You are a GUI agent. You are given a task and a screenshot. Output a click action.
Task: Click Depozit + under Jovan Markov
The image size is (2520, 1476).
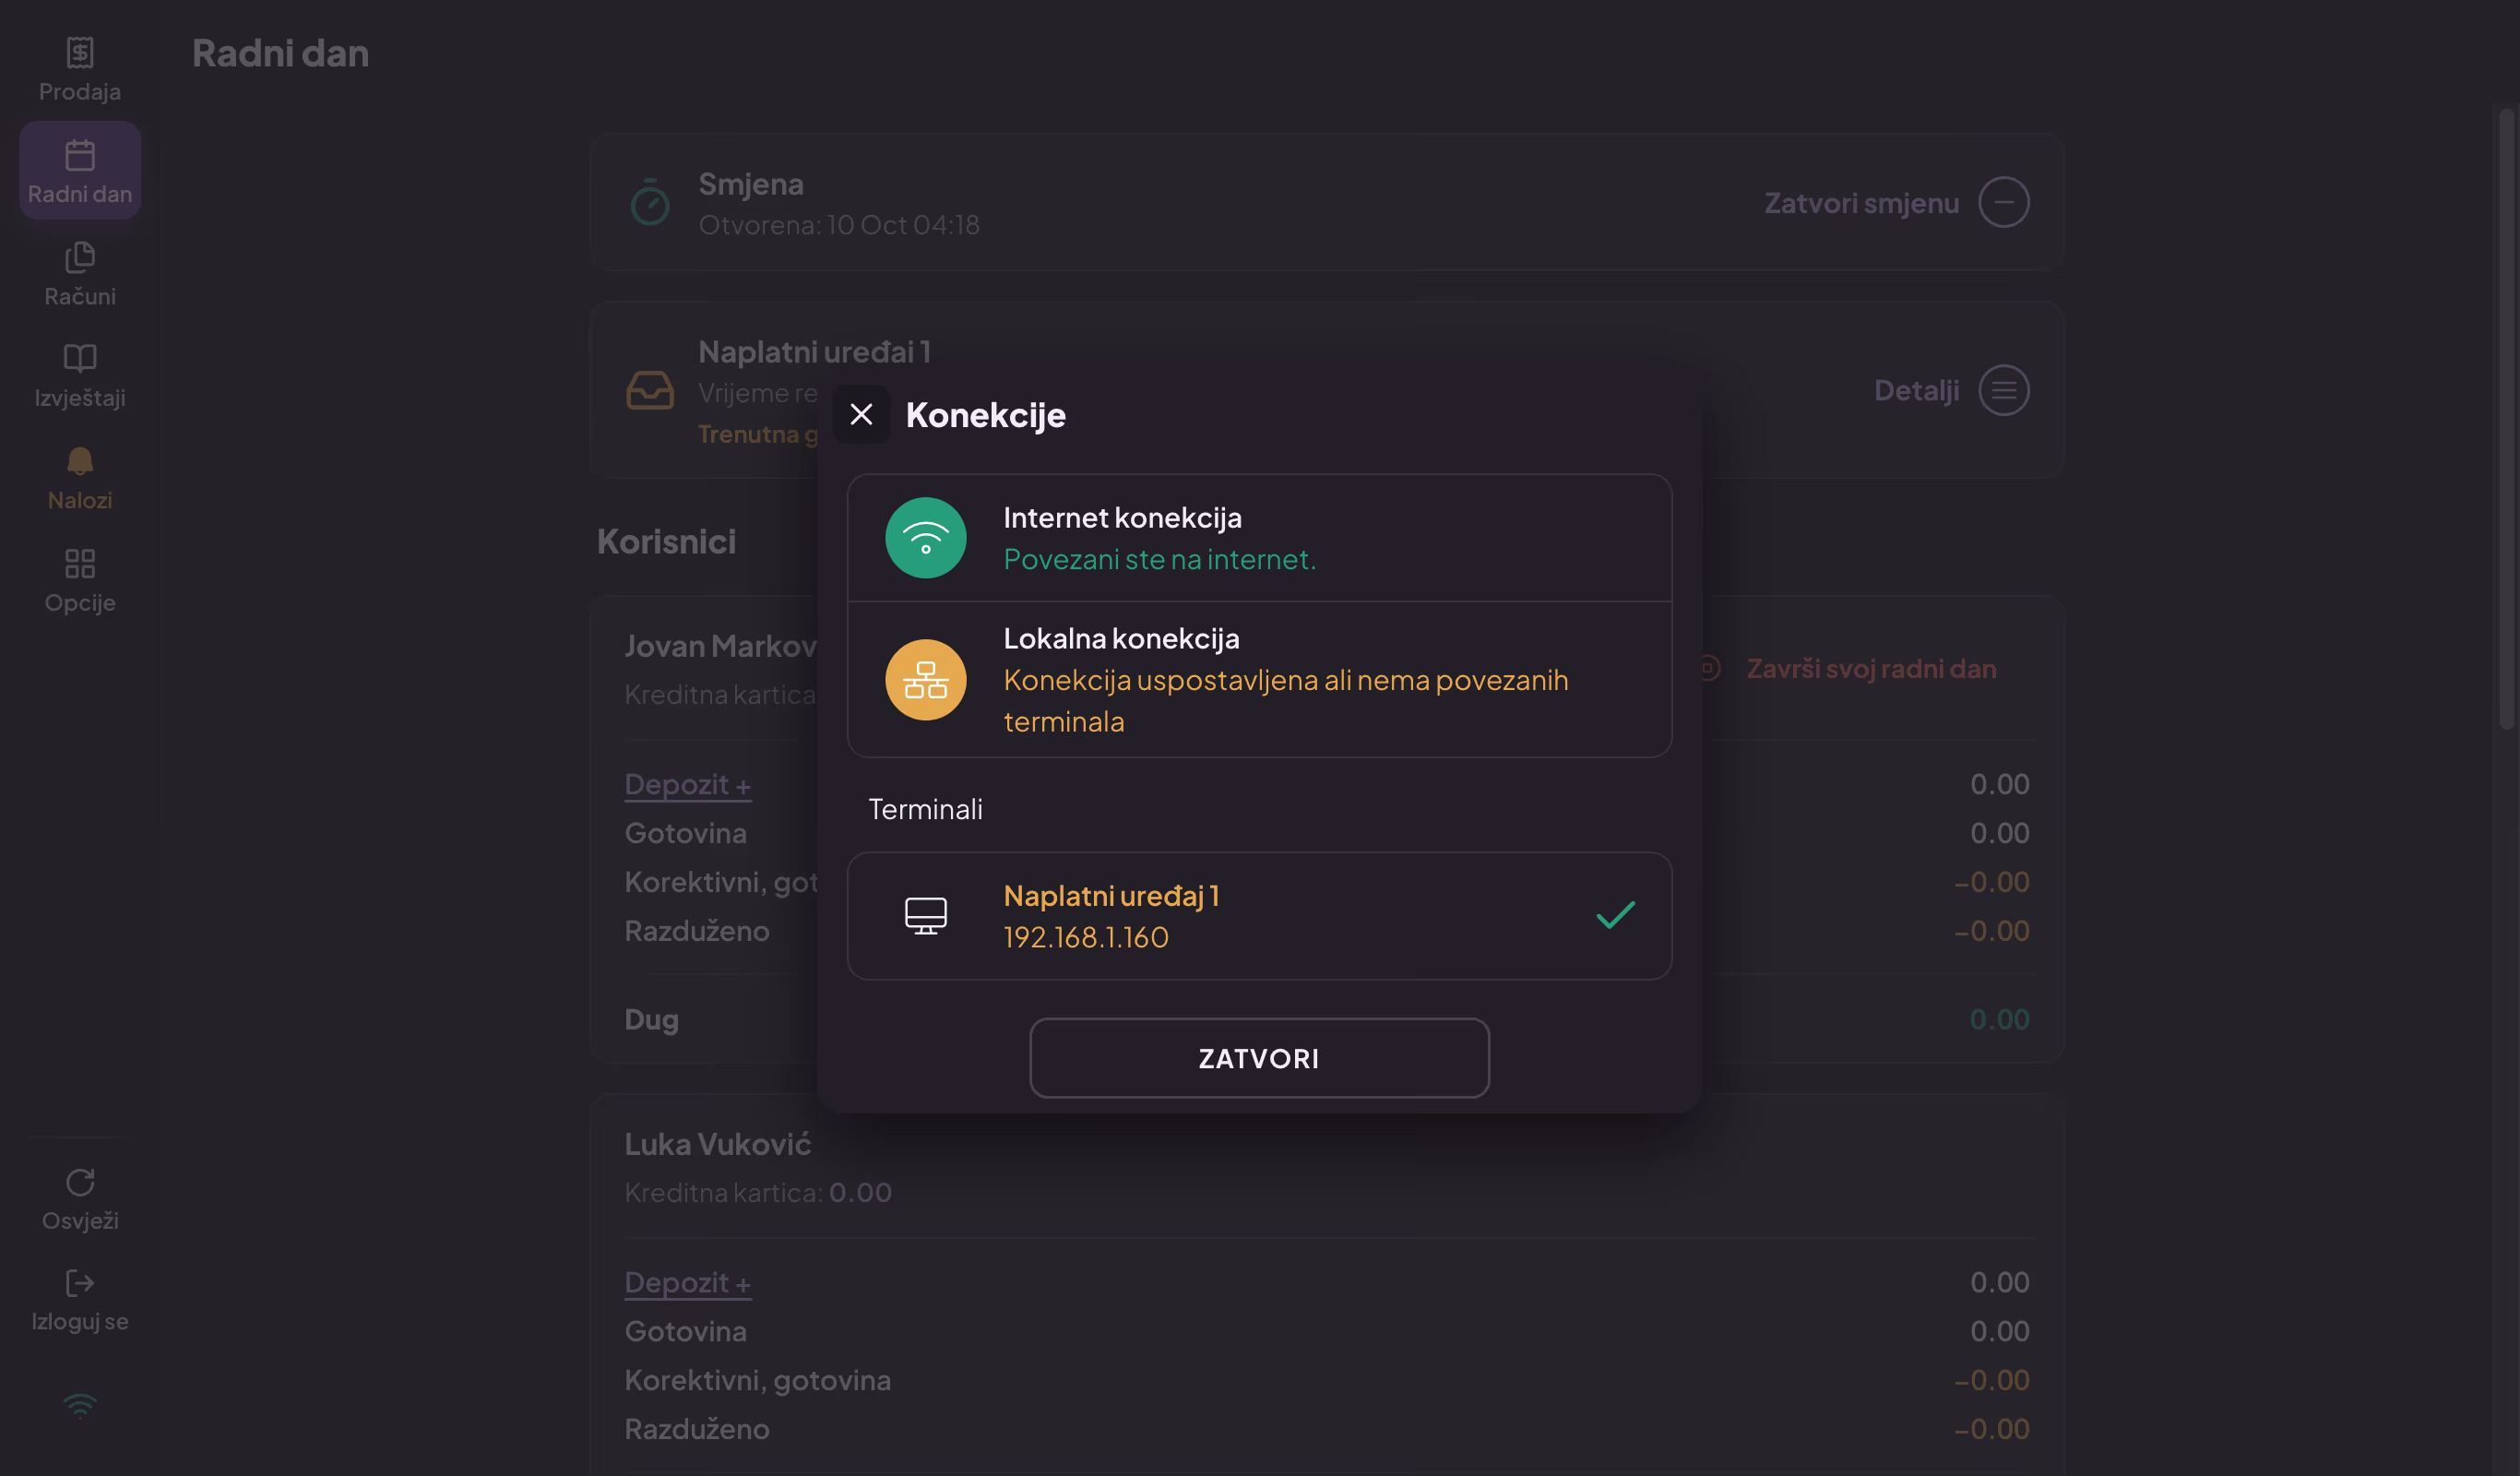688,784
